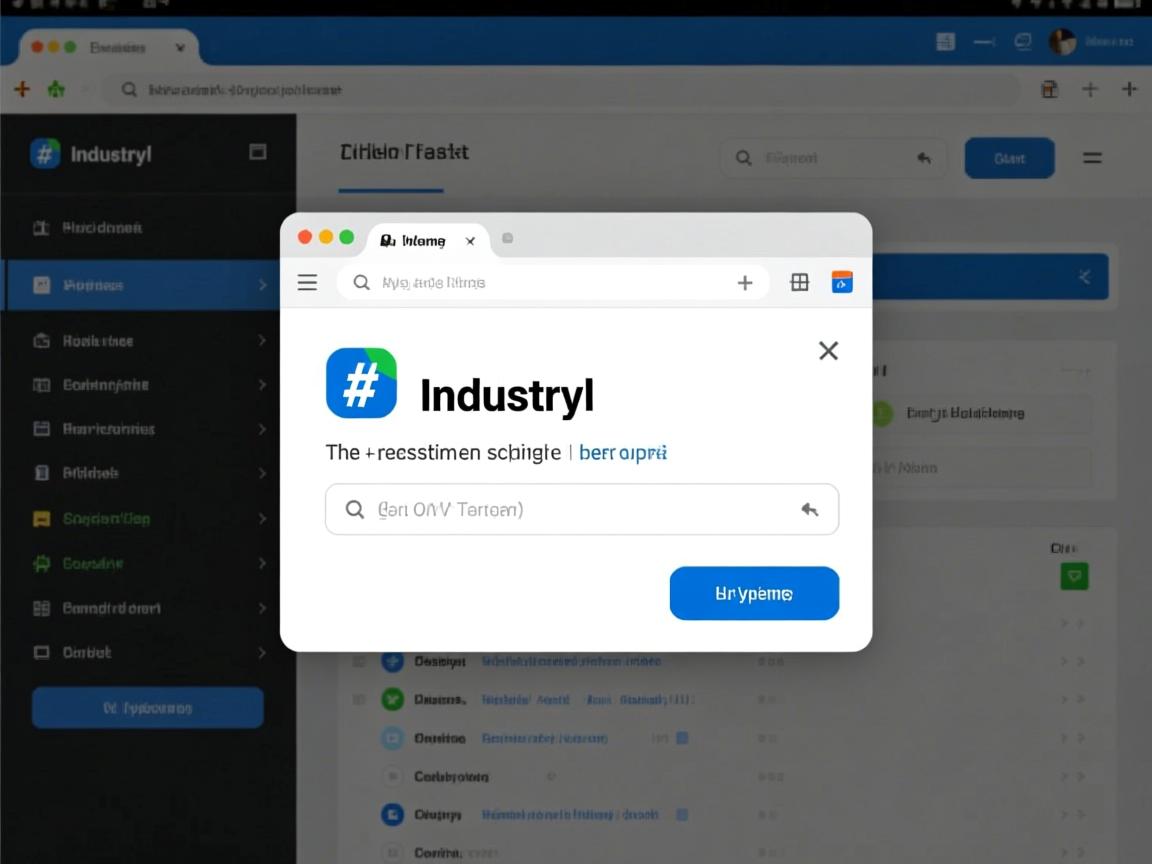Click the plus icon in popup address bar

point(745,283)
